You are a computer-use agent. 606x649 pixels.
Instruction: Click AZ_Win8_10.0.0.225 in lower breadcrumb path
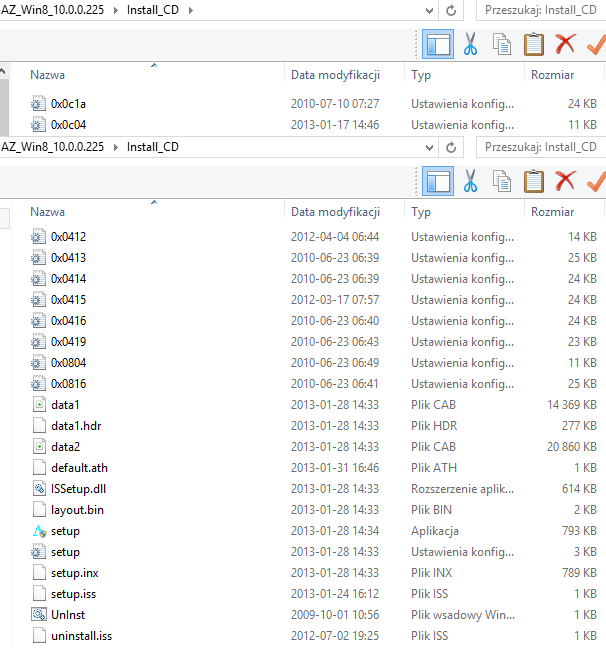(x=53, y=147)
